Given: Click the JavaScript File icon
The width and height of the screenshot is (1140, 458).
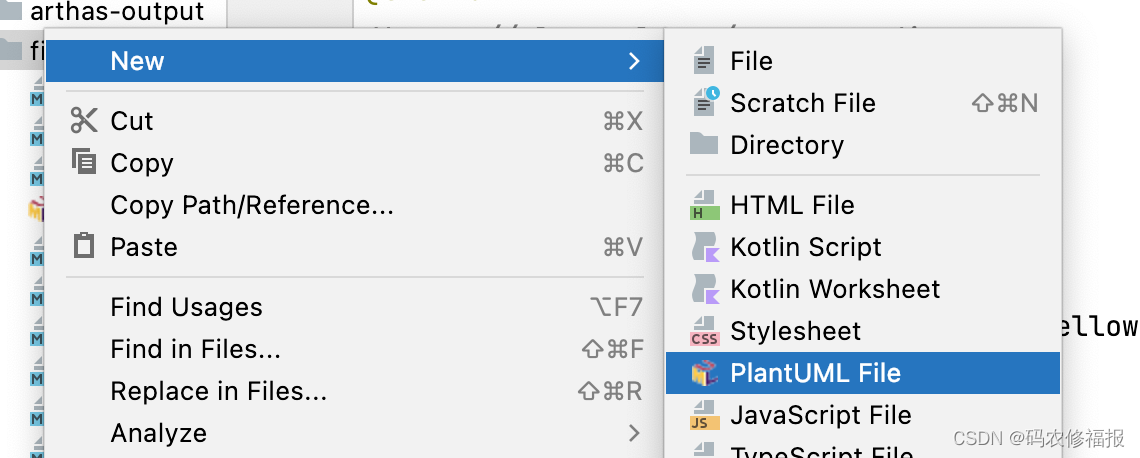Looking at the screenshot, I should point(704,415).
